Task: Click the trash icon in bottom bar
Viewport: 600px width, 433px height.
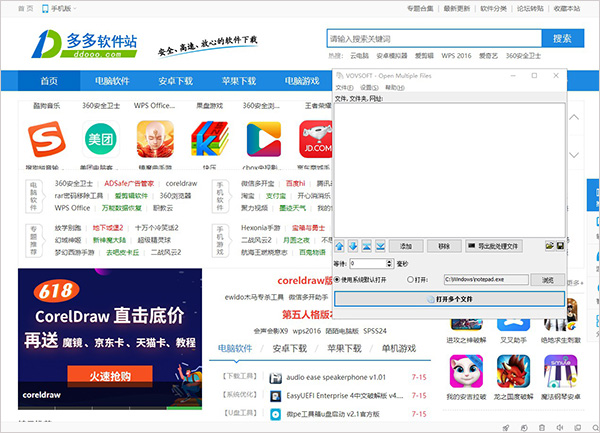Action: 542,428
